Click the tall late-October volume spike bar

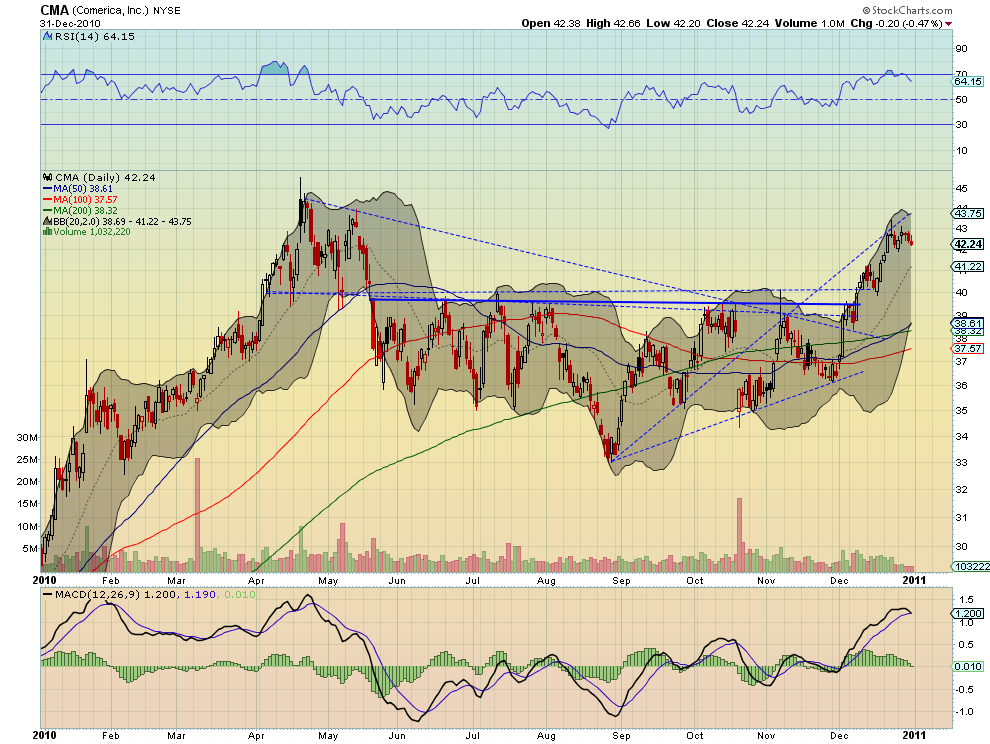point(739,535)
